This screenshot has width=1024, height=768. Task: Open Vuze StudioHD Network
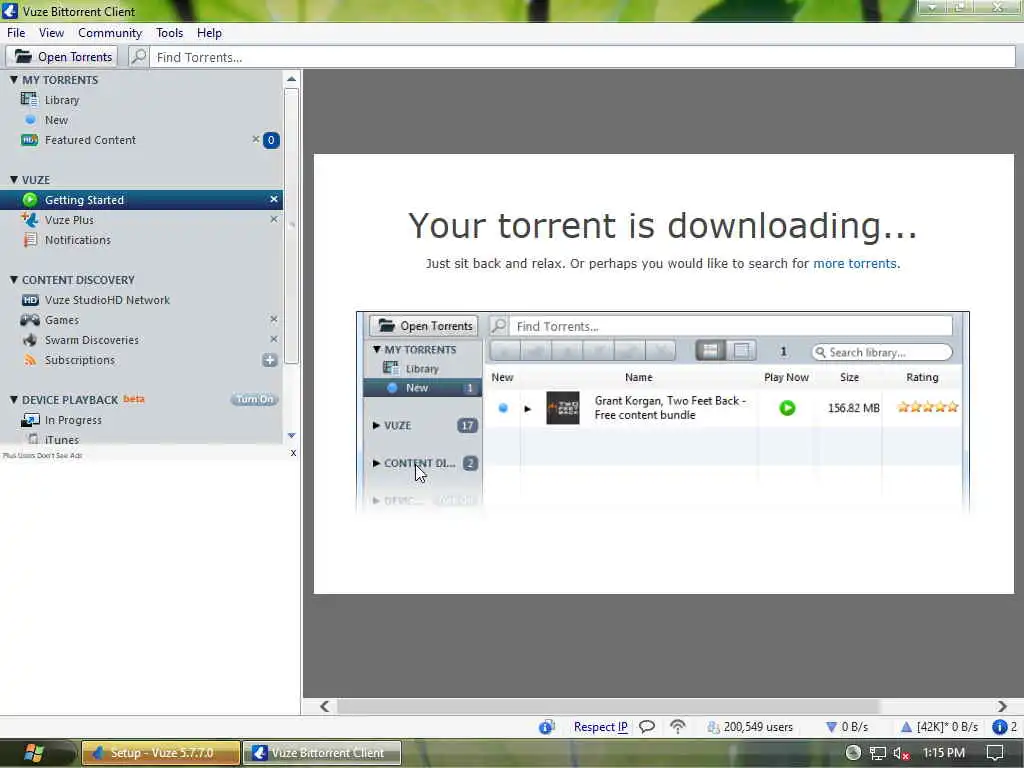coord(106,300)
